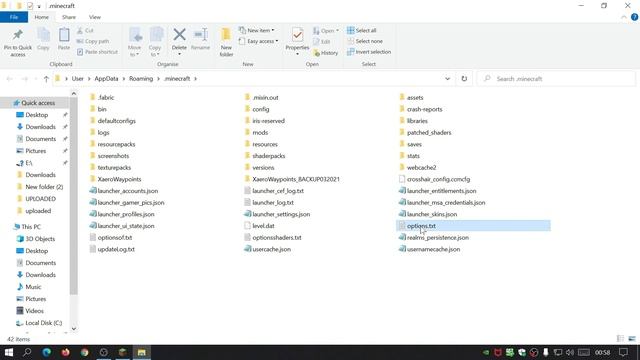This screenshot has height=360, width=640.
Task: Select Music in navigation pane
Action: coord(33,287)
